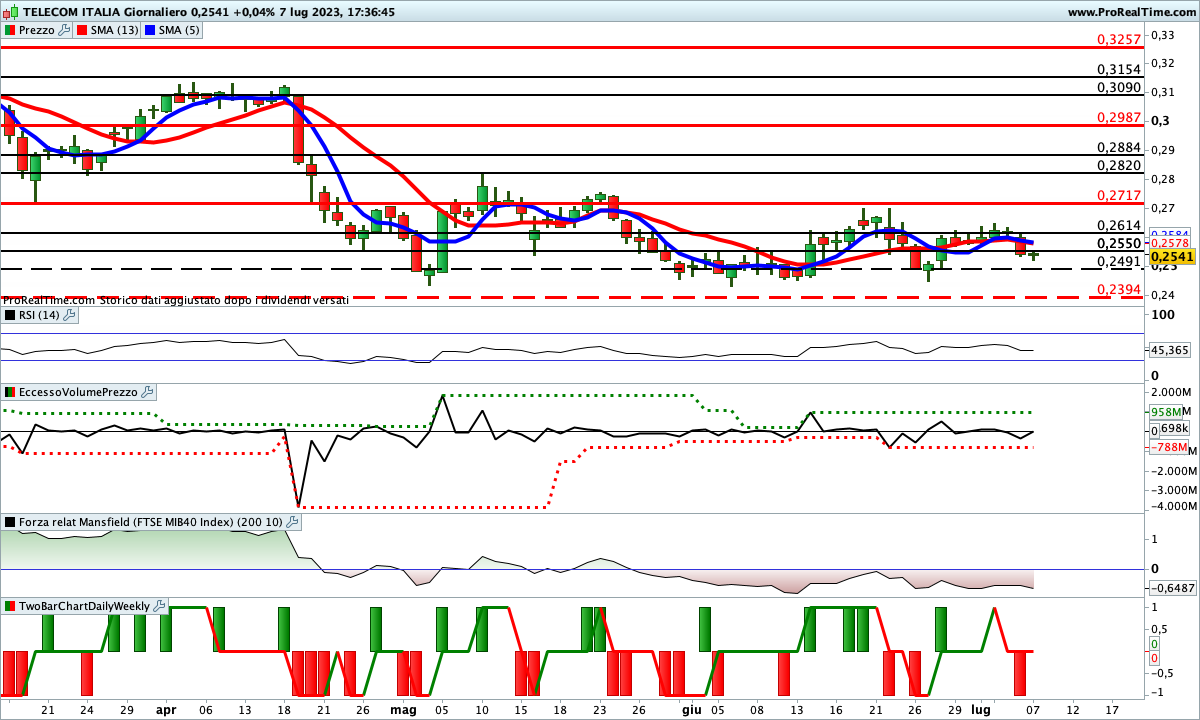The width and height of the screenshot is (1200, 720).
Task: Click the 0,3257 resistance level label
Action: point(1119,39)
